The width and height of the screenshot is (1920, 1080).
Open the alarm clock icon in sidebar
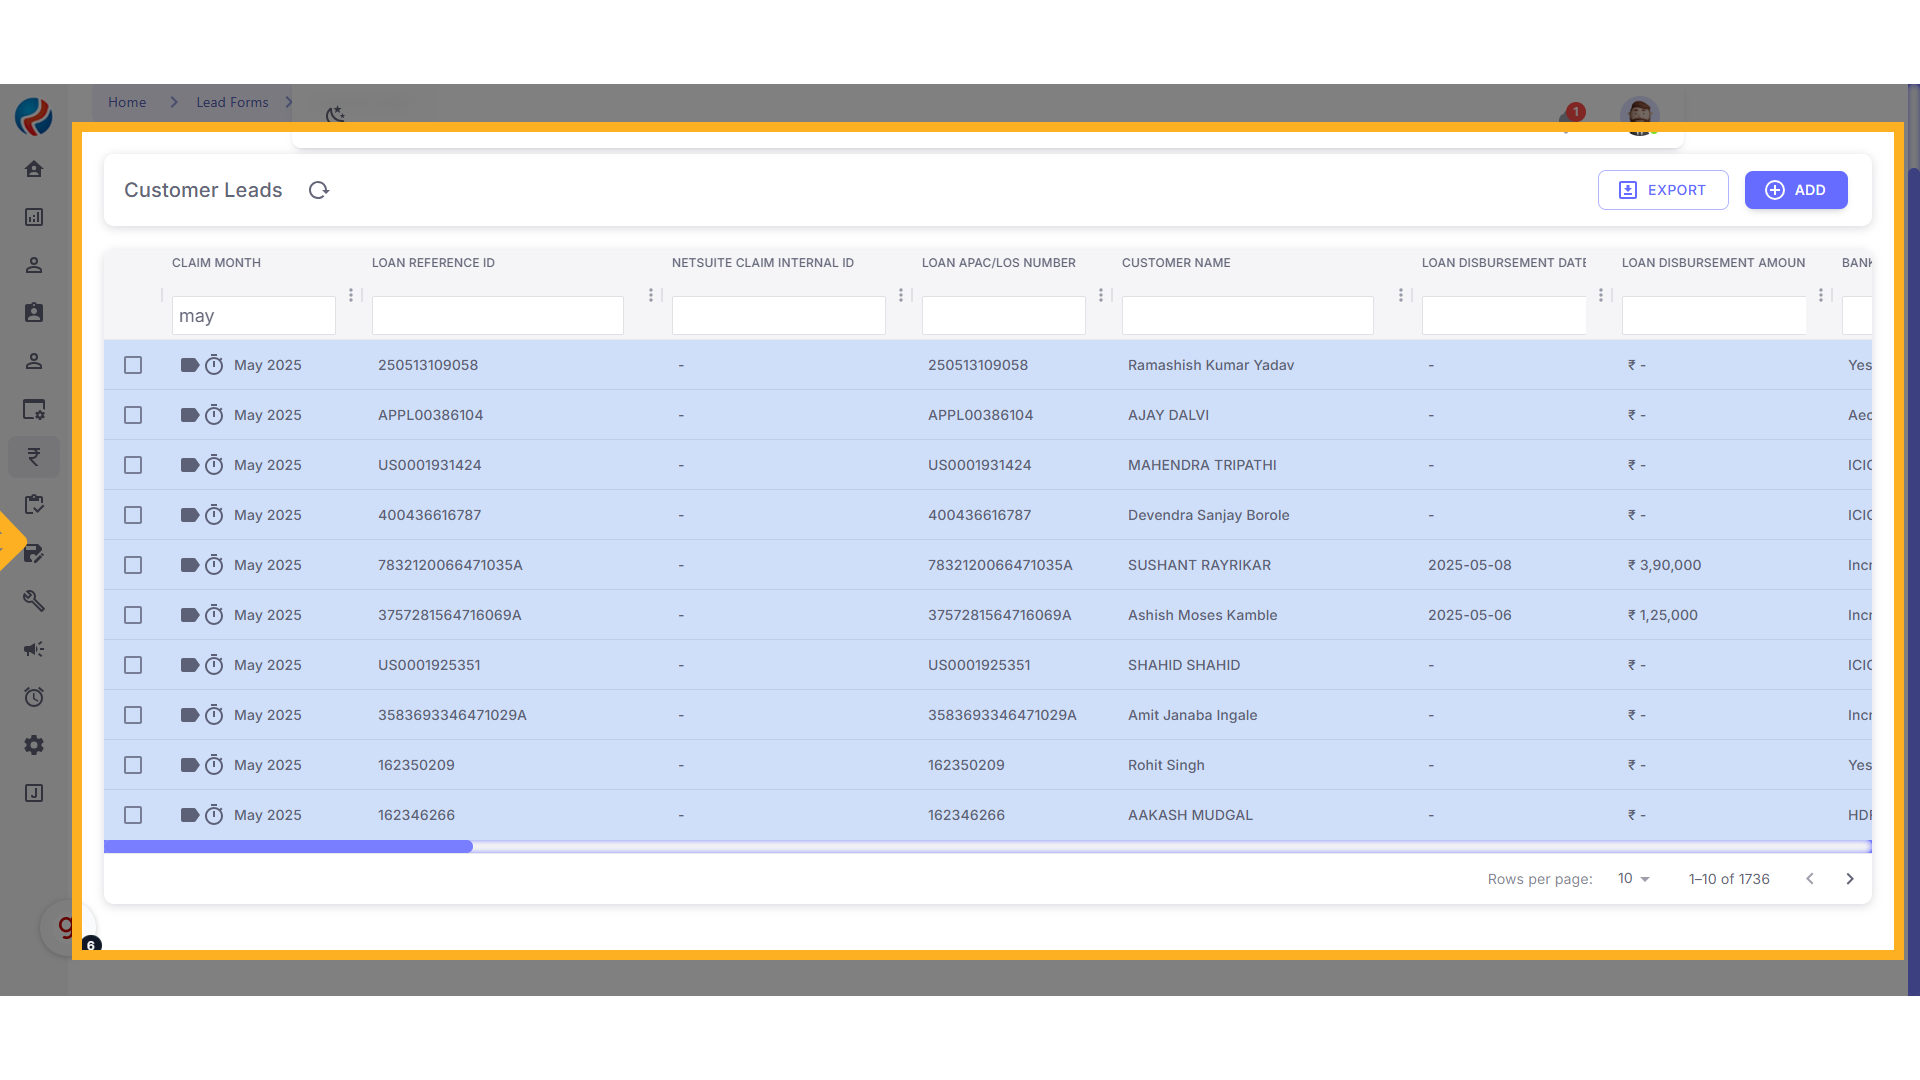coord(34,697)
